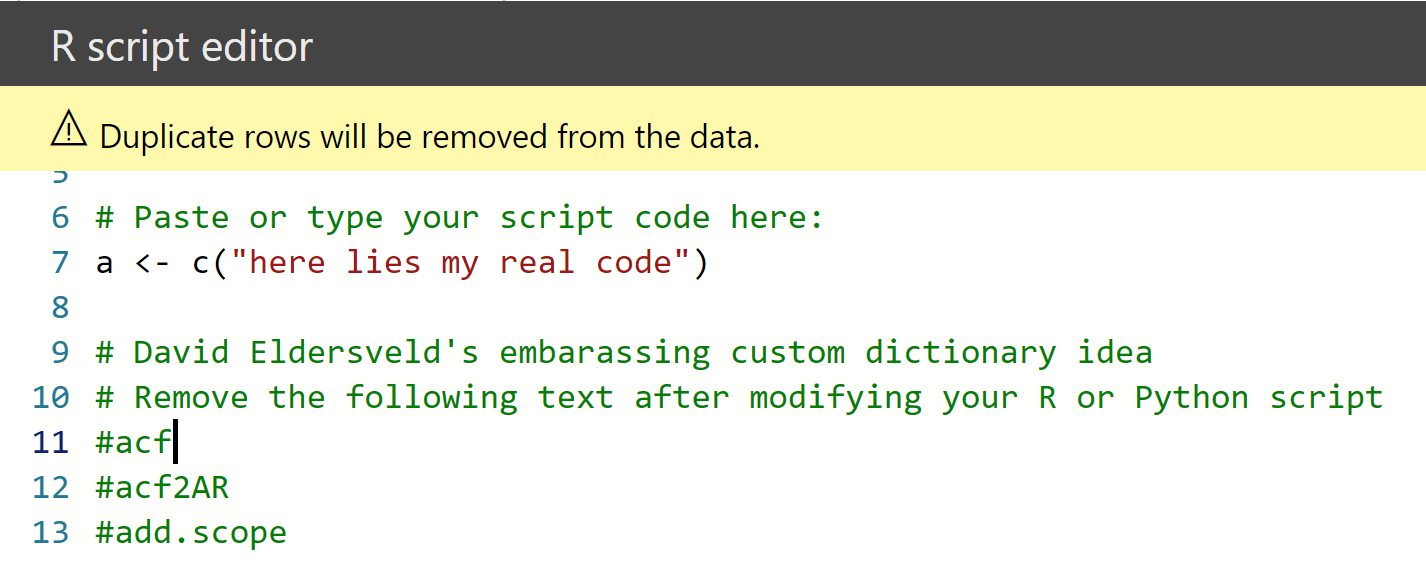Screen dimensions: 1426x563
Task: Click line number 12 in gutter
Action: 50,487
